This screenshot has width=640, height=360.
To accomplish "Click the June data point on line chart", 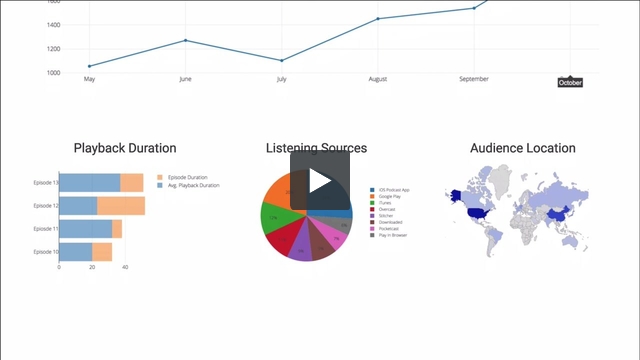I will coord(186,40).
